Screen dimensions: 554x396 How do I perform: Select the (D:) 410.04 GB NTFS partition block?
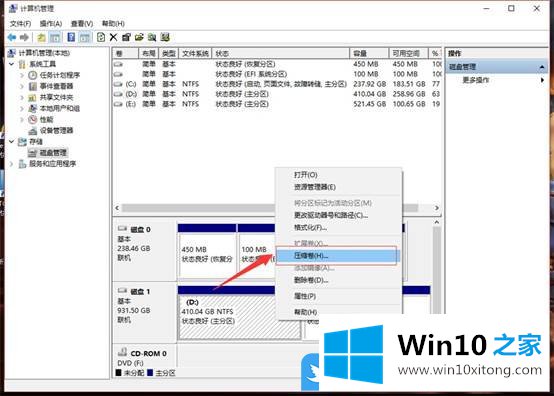pos(240,313)
